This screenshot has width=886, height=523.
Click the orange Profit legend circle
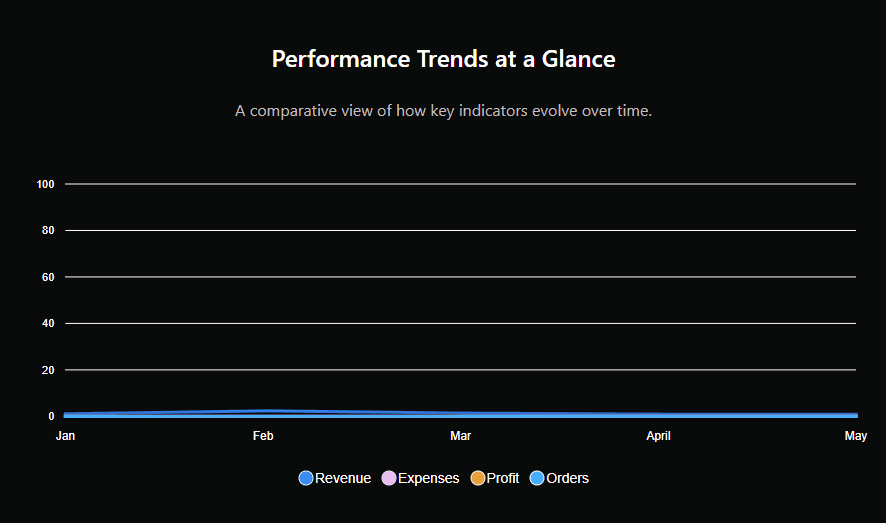click(x=478, y=478)
